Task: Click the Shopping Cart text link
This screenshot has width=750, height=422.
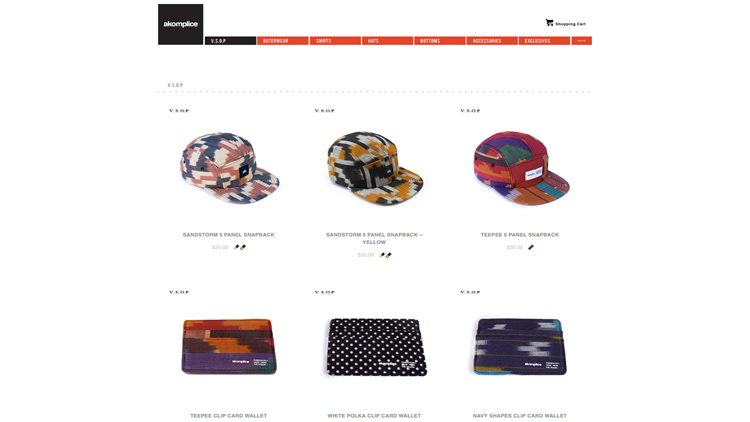Action: click(570, 24)
